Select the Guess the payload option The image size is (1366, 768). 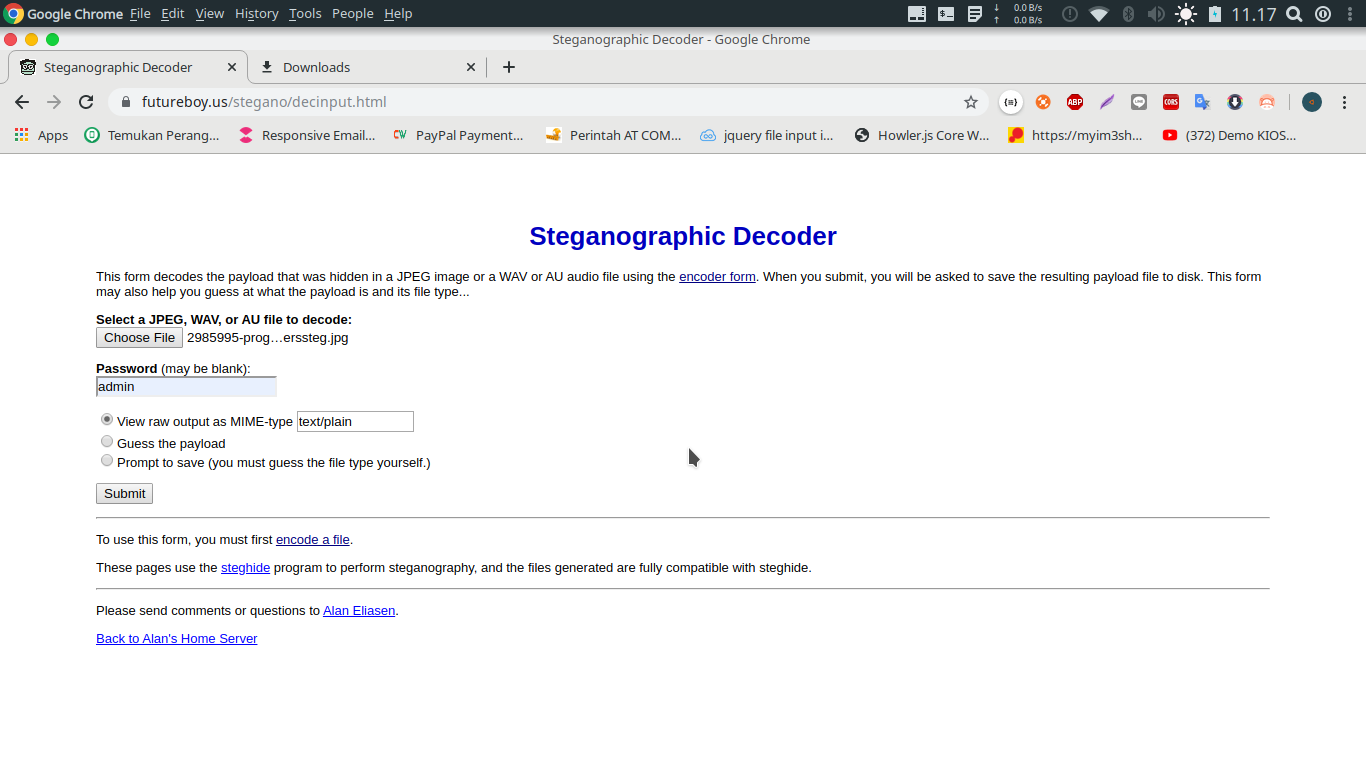(x=107, y=441)
